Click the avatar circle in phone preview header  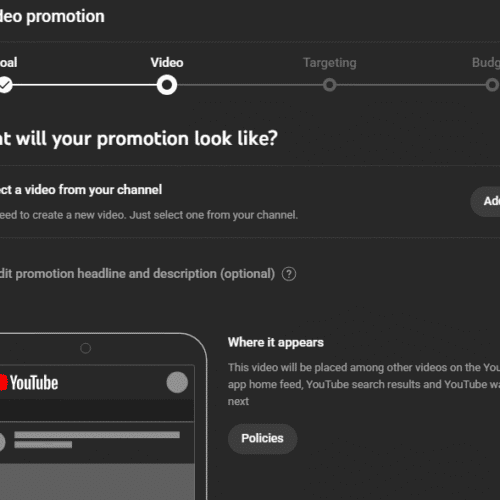(x=177, y=382)
